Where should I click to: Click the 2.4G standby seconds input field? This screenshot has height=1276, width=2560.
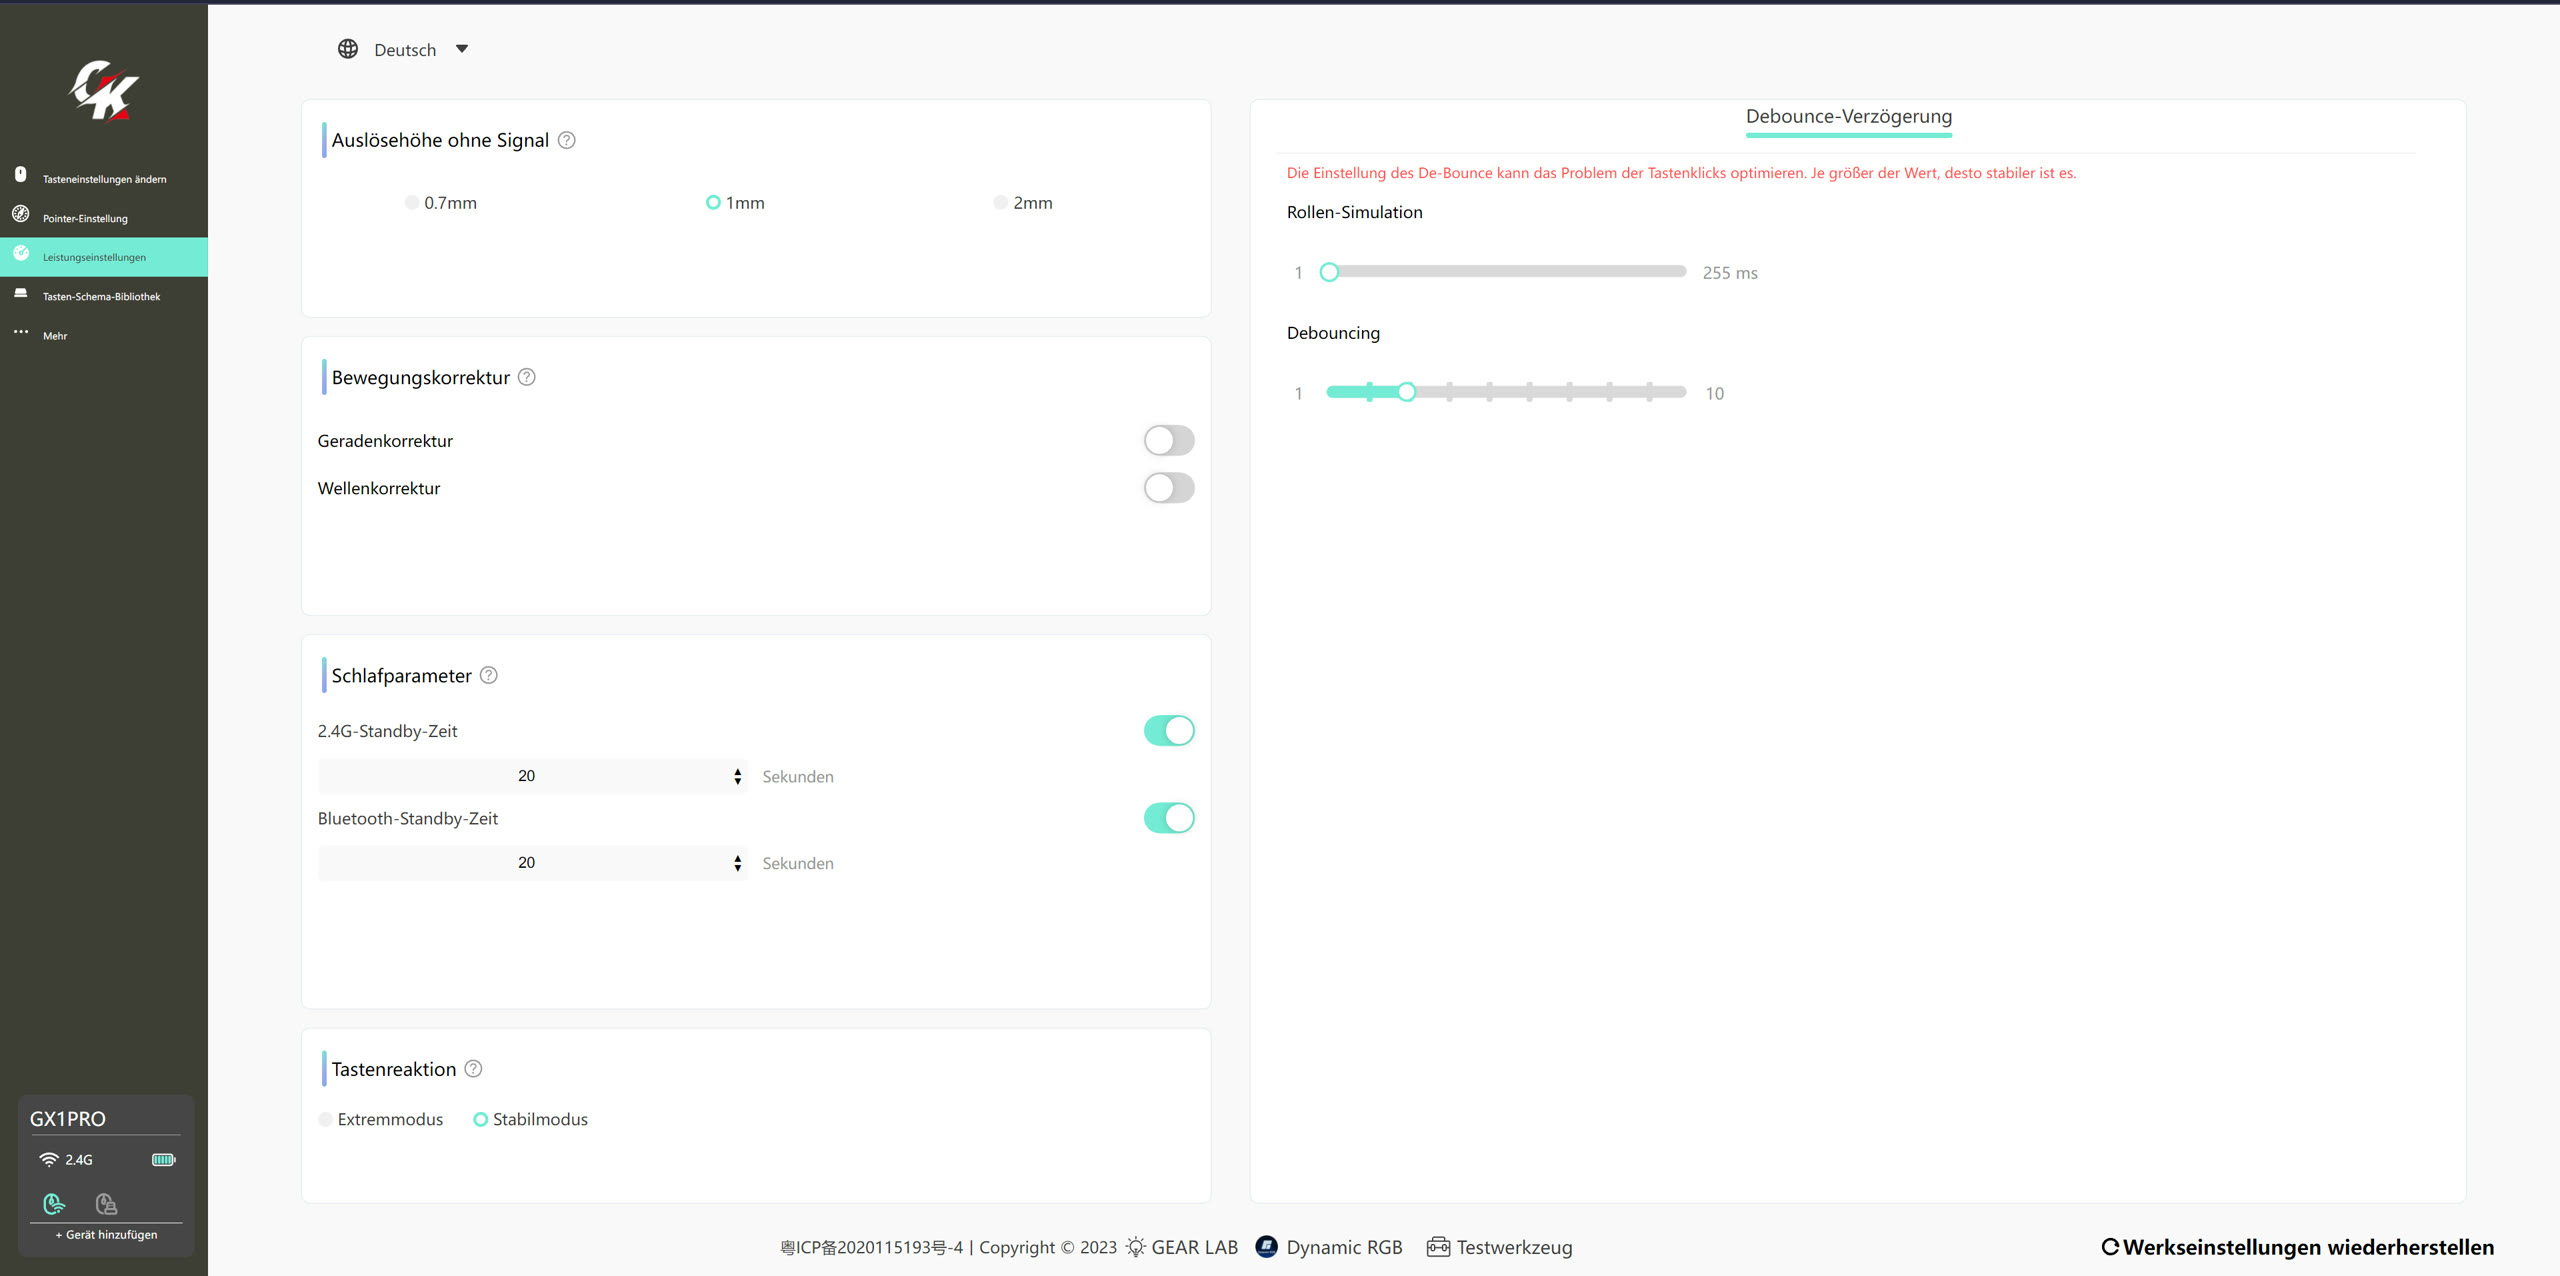532,776
